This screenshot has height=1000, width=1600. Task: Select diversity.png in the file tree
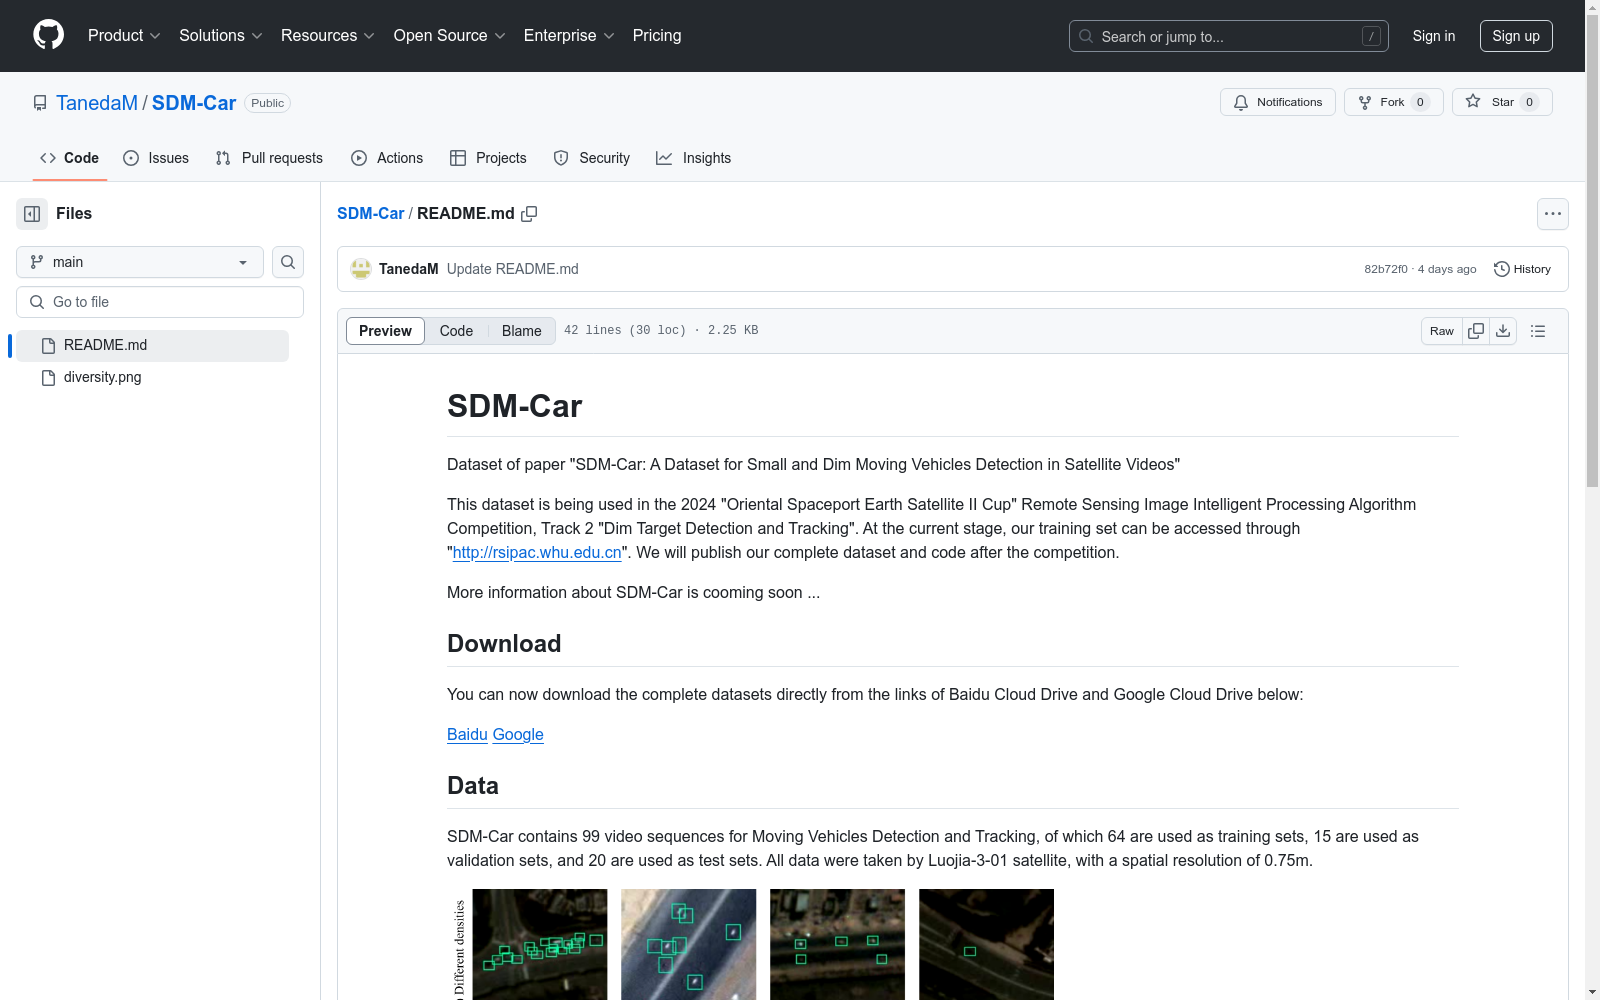pos(102,377)
